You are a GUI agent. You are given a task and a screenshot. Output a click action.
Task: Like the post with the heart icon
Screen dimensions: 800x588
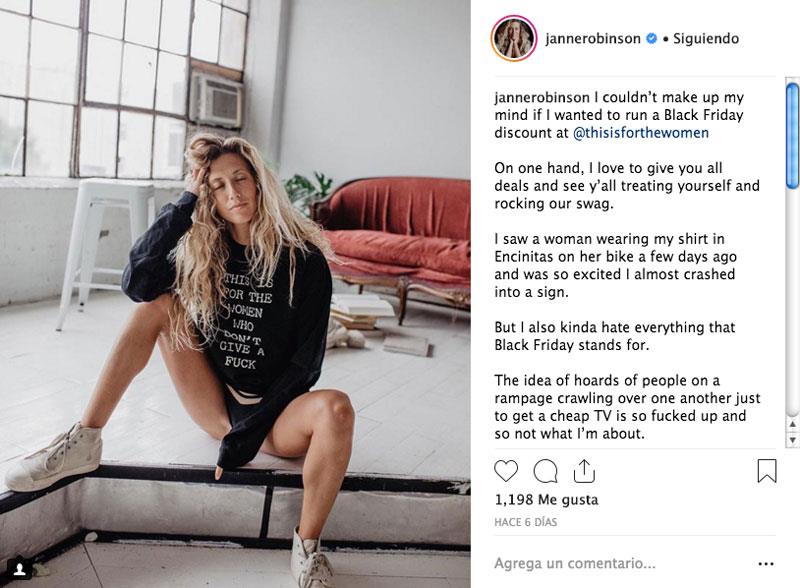click(506, 471)
